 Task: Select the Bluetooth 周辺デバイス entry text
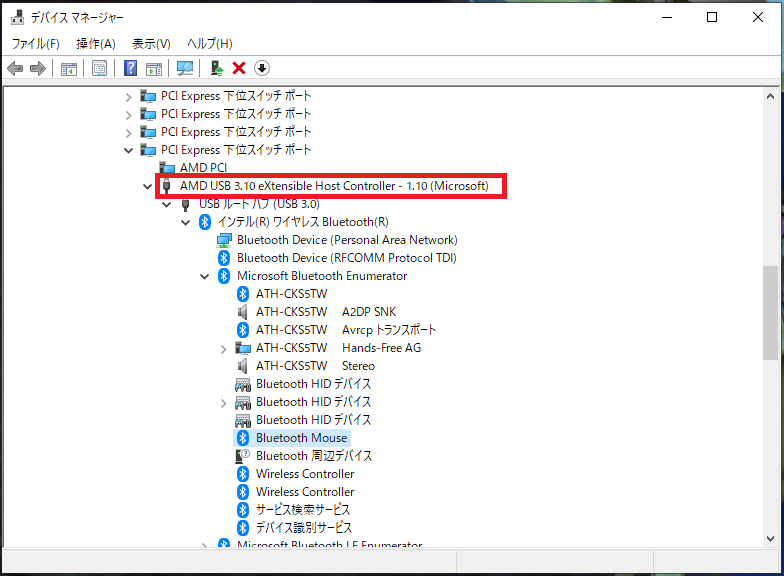[314, 456]
